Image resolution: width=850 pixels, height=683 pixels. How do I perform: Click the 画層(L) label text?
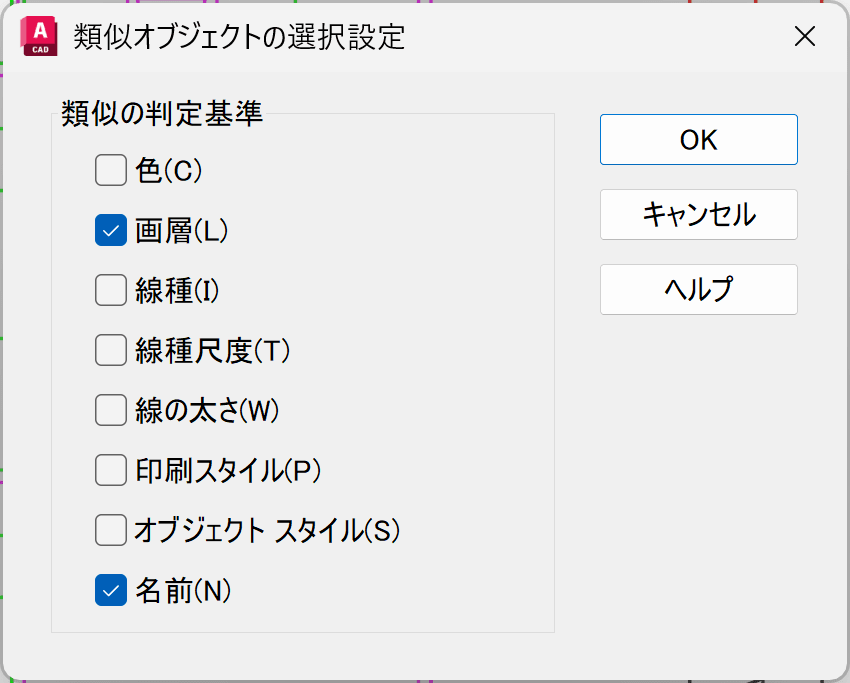pyautogui.click(x=182, y=231)
